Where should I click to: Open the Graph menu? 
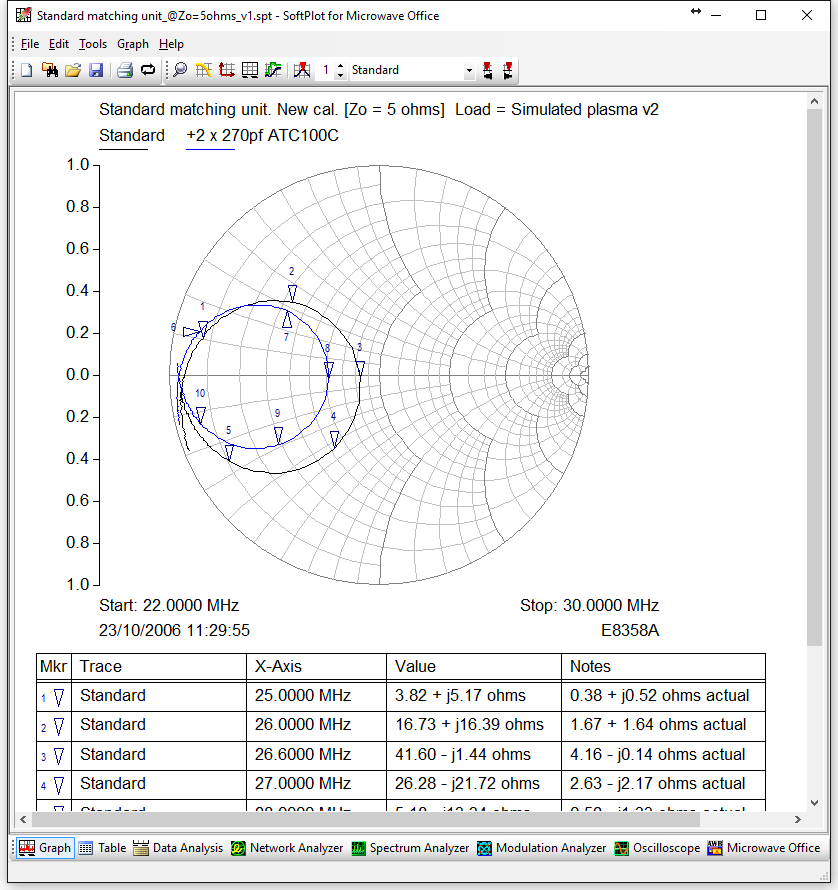[x=133, y=44]
